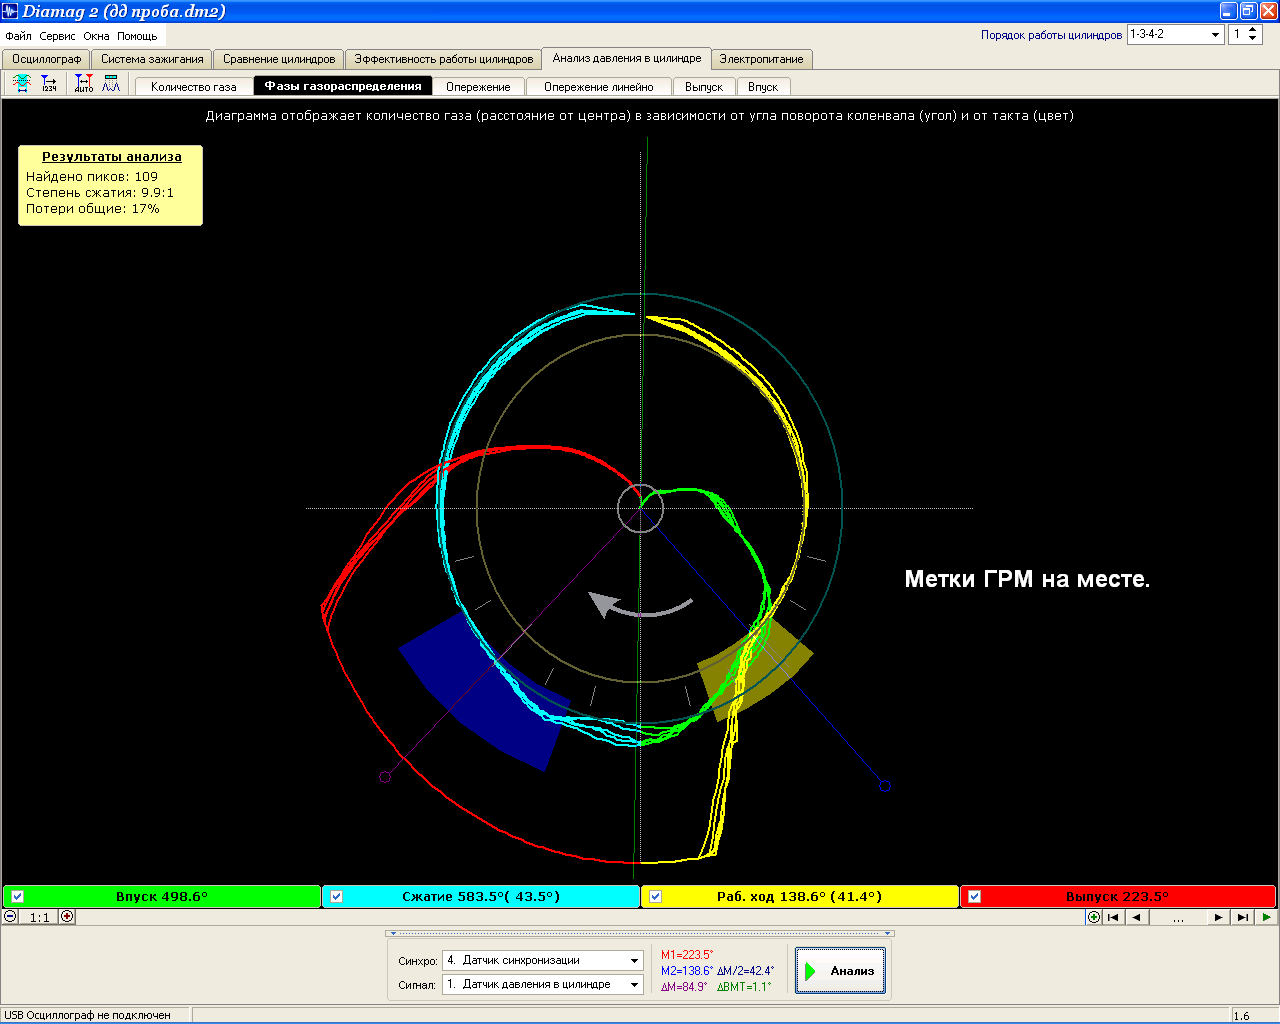Click the Анализ button
Viewport: 1280px width, 1024px height.
840,971
